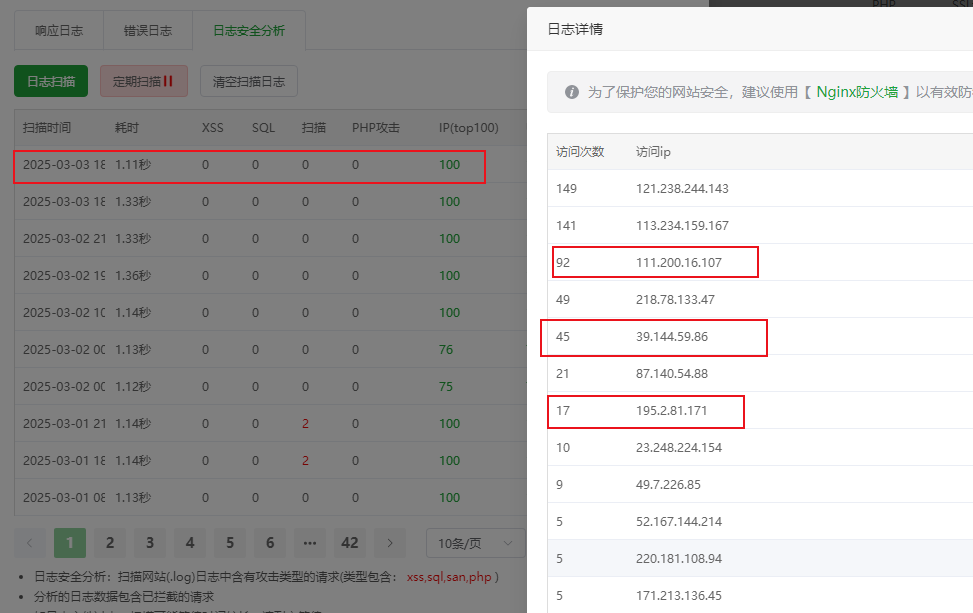Screen dimensions: 973x613
Task: Select the IP(top100) column header
Action: pos(469,127)
